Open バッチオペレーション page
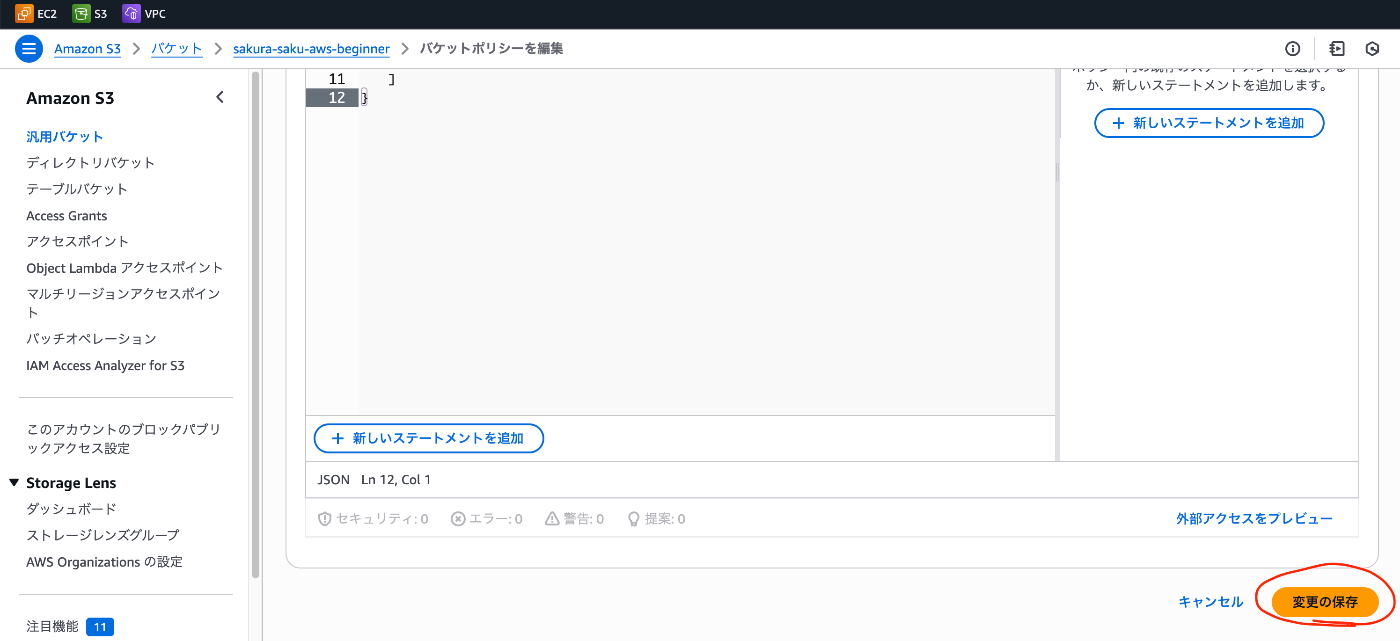 pos(91,338)
